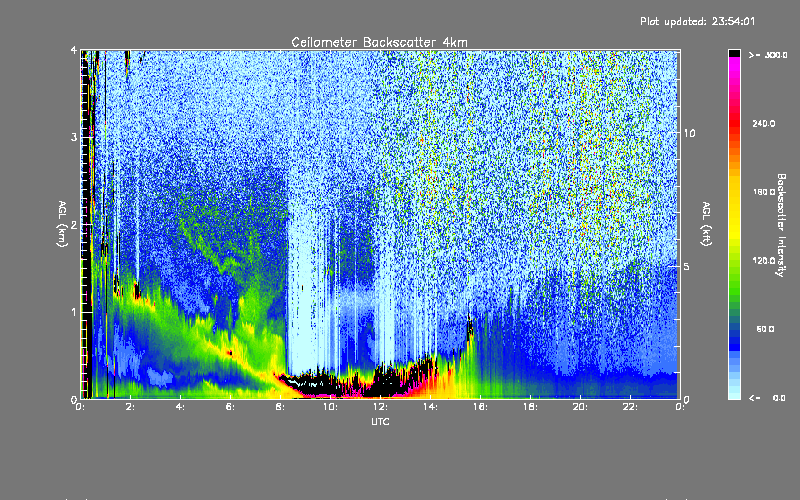Select the 'UTC' x-axis label
Screen dimensions: 800x500
[x=380, y=421]
